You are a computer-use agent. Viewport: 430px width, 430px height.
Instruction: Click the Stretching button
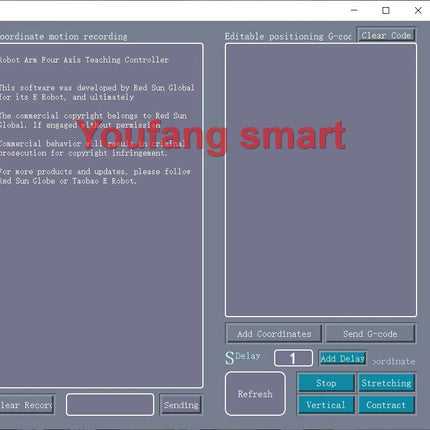click(x=386, y=383)
